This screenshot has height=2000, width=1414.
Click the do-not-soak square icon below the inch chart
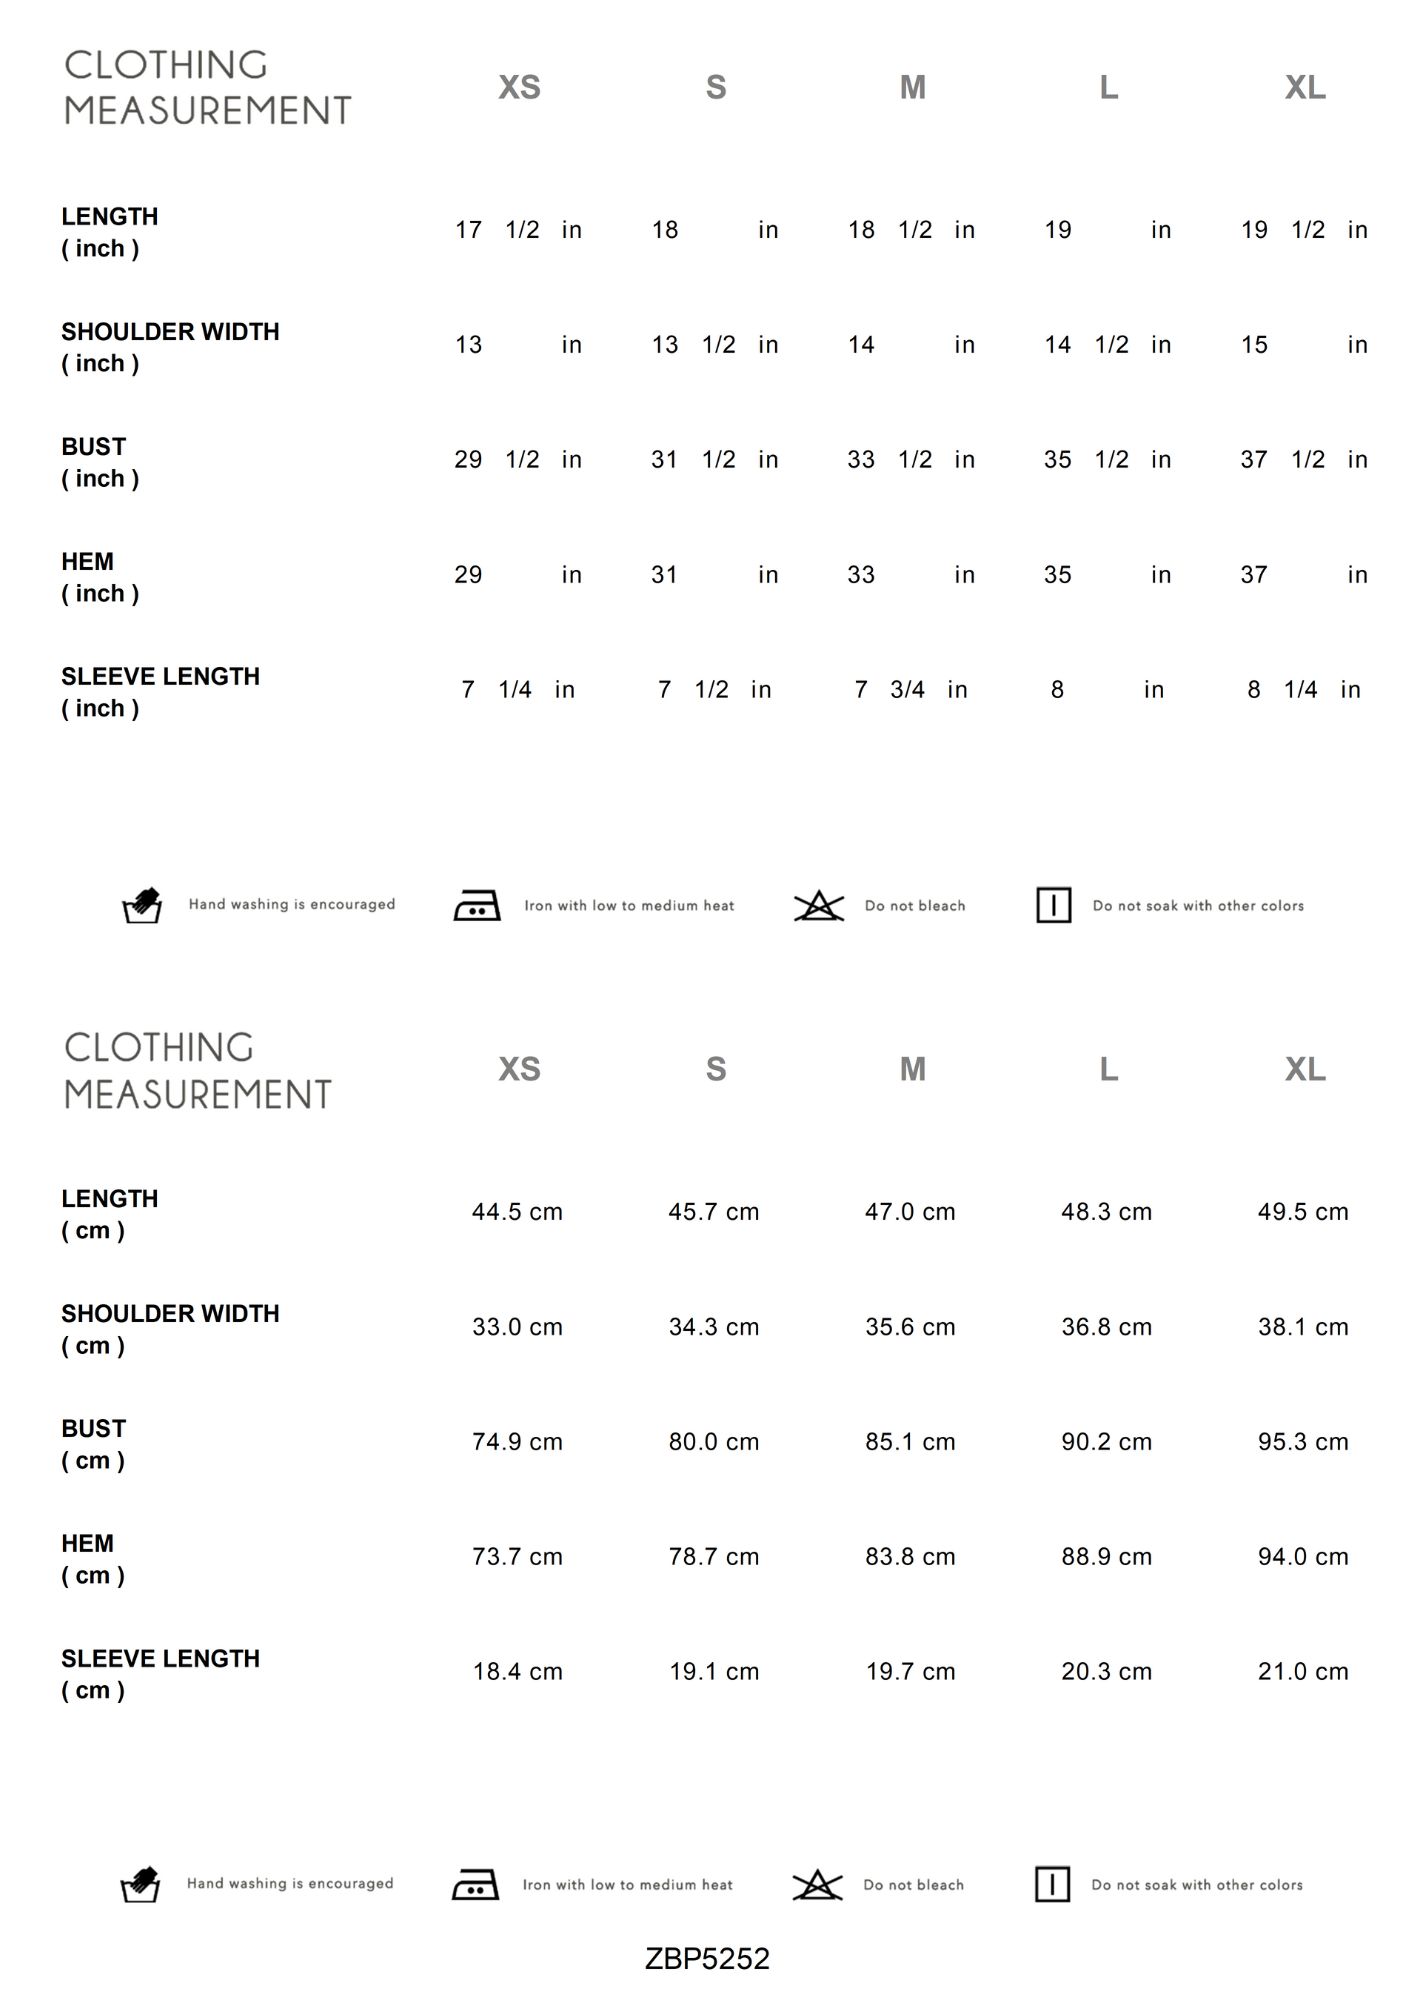pos(1053,905)
